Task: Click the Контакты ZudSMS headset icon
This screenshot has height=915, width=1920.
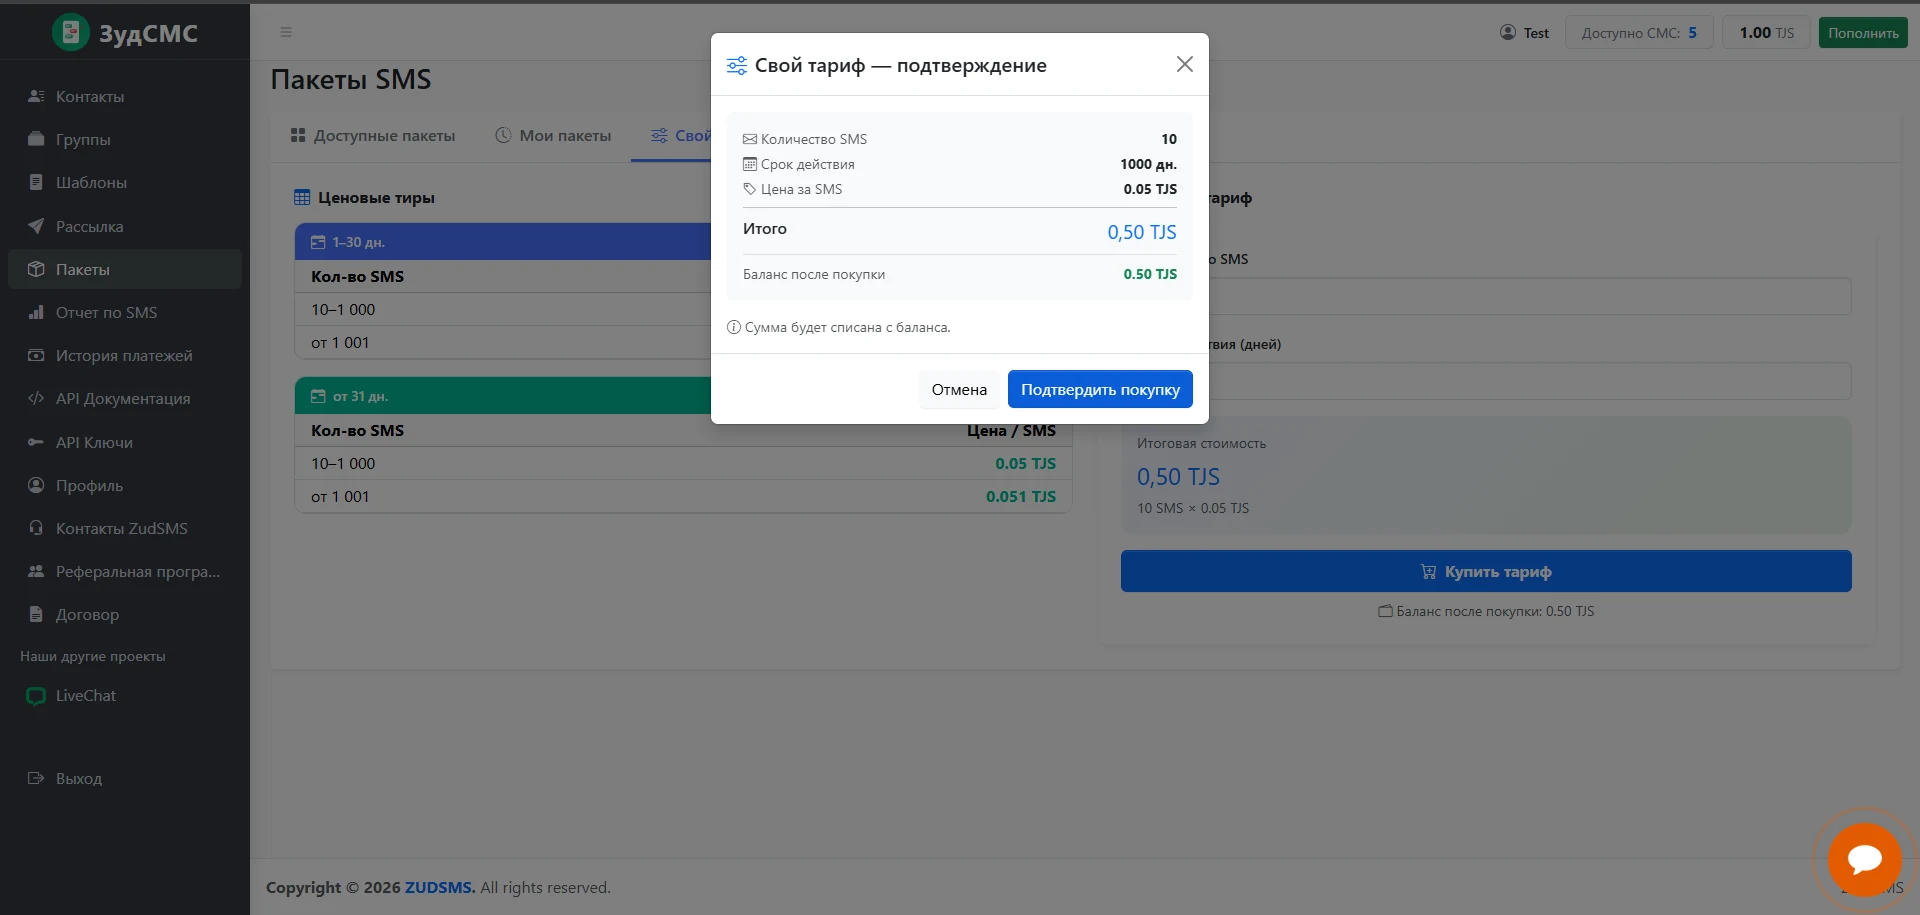Action: [36, 528]
